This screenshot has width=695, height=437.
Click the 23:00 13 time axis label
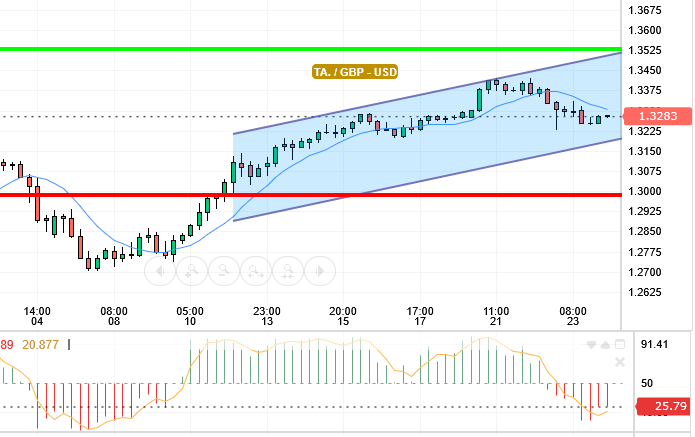[267, 316]
